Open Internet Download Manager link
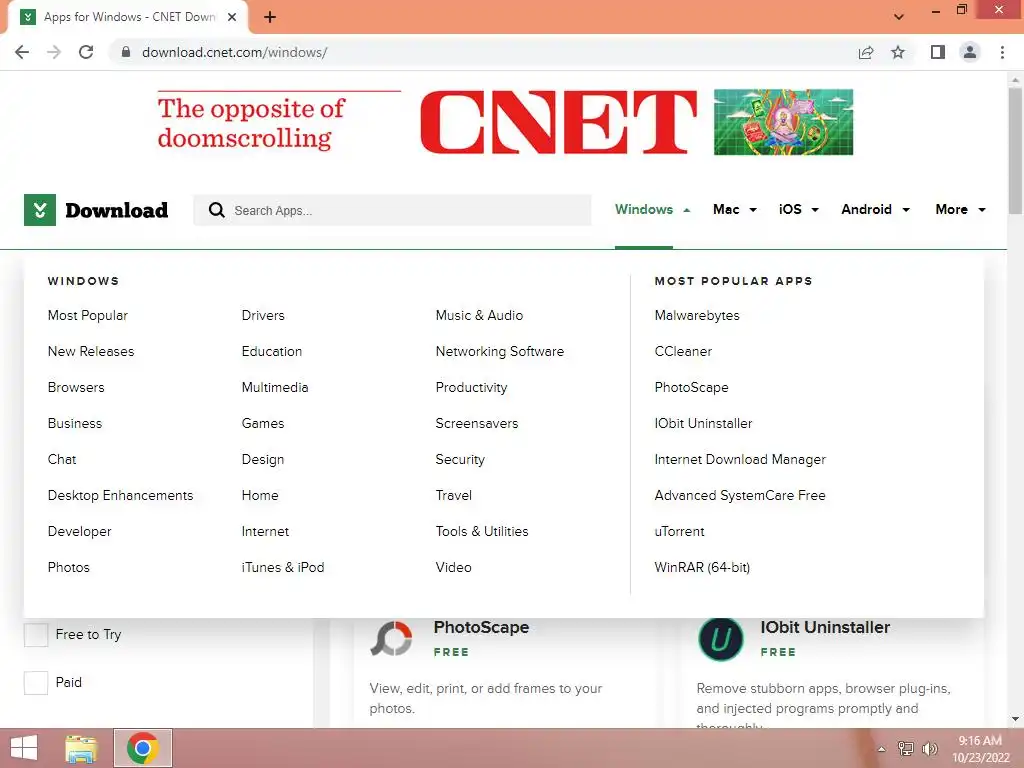 click(740, 460)
